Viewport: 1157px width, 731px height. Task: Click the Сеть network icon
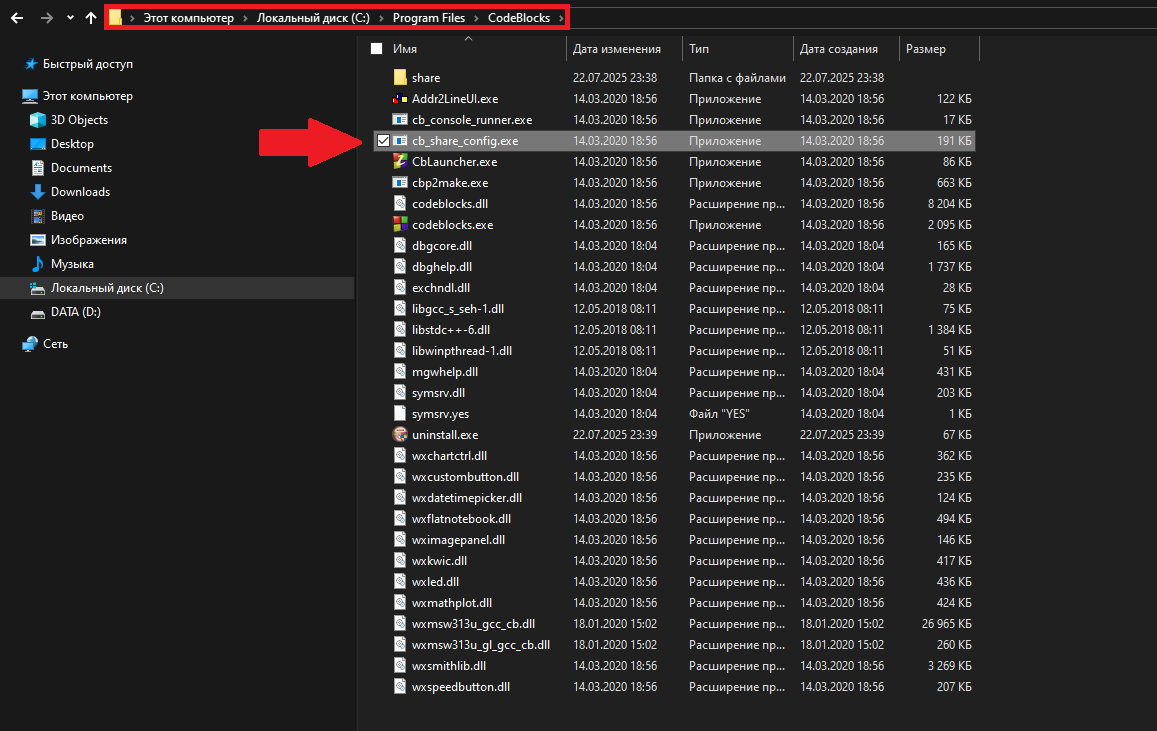point(30,344)
